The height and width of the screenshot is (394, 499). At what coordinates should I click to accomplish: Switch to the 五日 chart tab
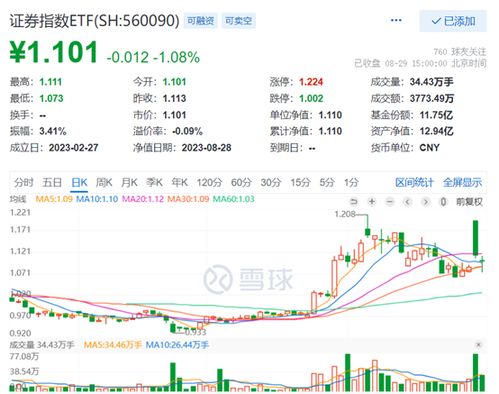(52, 183)
